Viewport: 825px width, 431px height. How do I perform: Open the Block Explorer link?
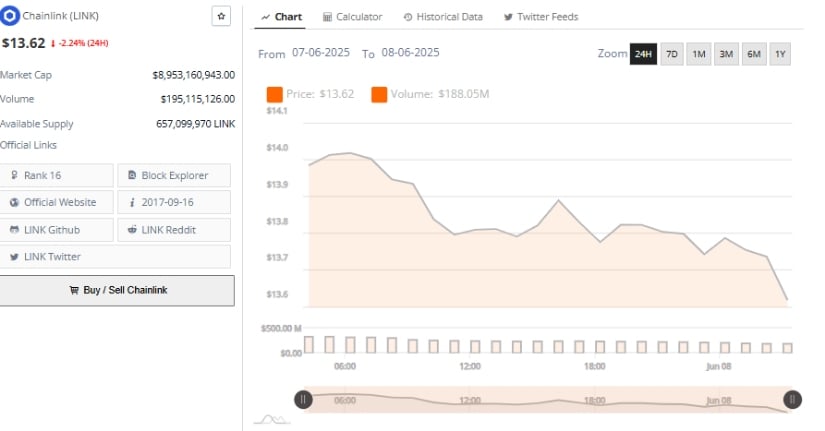[x=174, y=175]
